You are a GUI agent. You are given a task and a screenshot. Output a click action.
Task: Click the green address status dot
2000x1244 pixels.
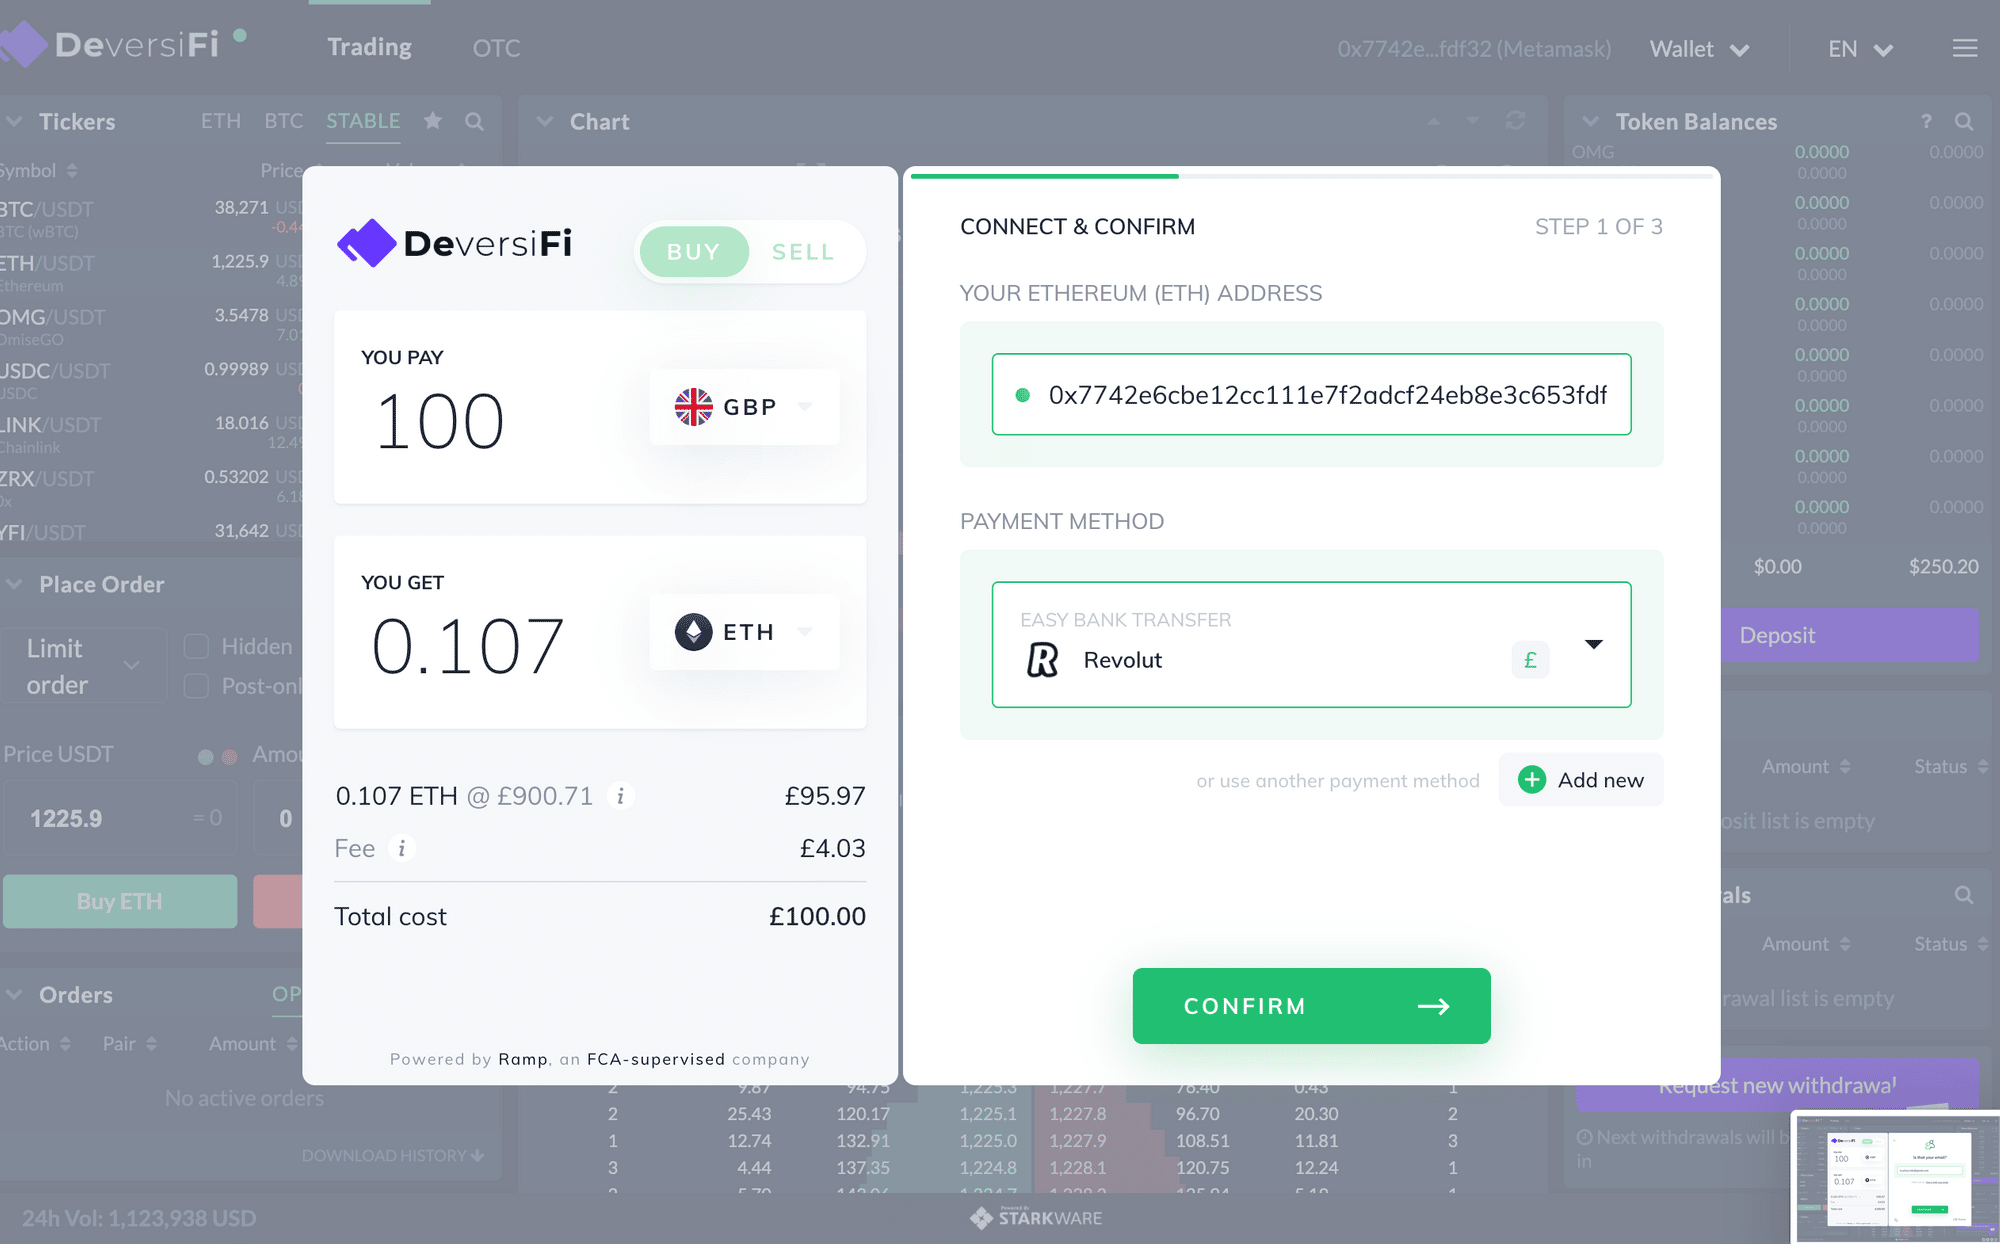pyautogui.click(x=1023, y=395)
